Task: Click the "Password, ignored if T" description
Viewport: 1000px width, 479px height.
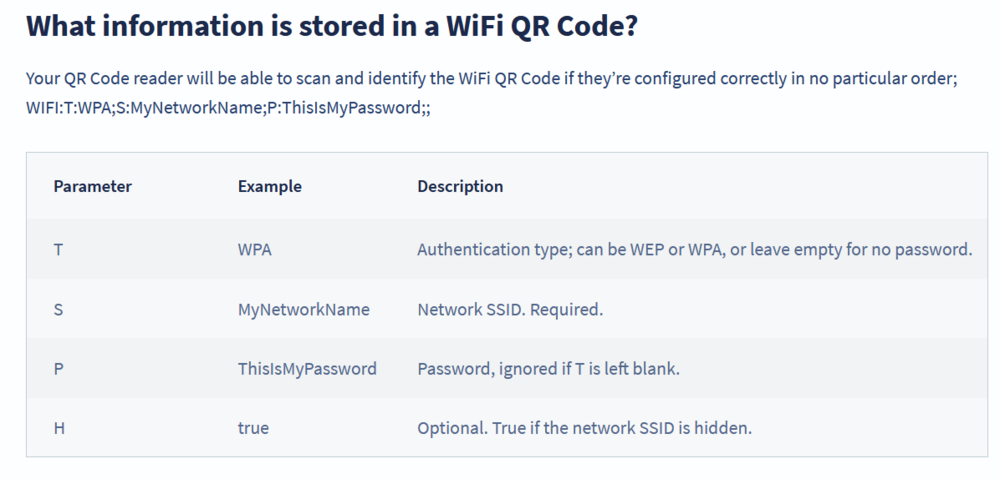Action: click(x=548, y=368)
